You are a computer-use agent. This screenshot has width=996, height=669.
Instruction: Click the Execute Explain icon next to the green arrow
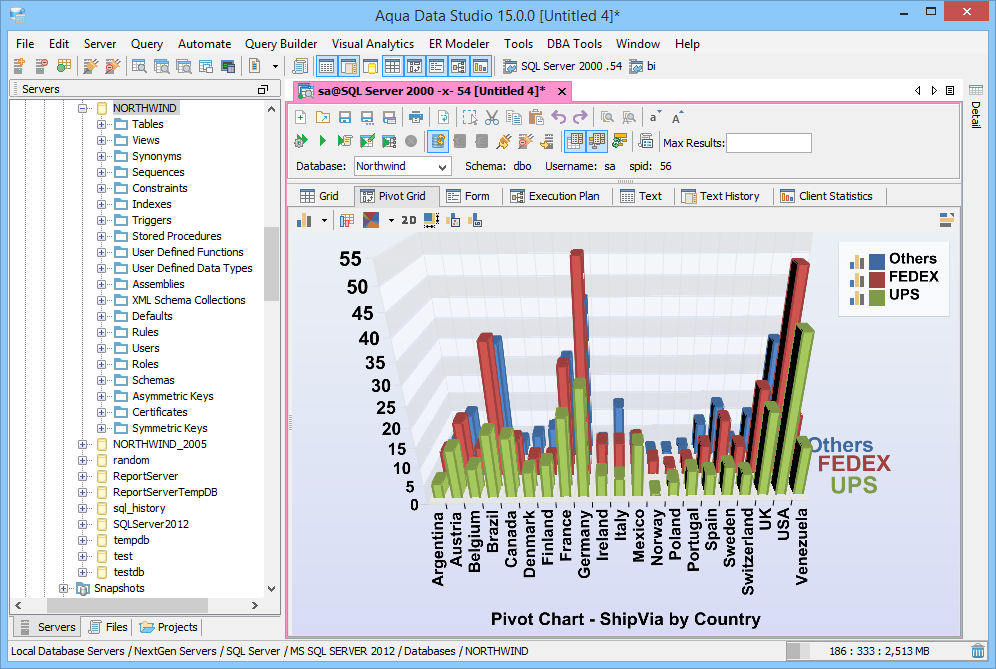point(345,141)
